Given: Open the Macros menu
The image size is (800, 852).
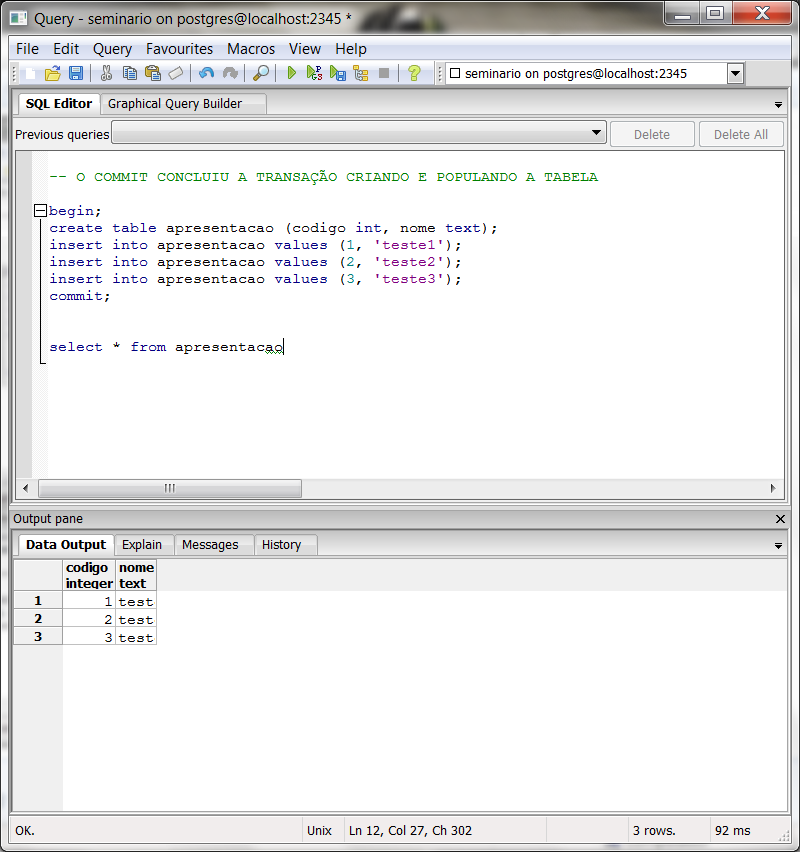Looking at the screenshot, I should coord(251,49).
